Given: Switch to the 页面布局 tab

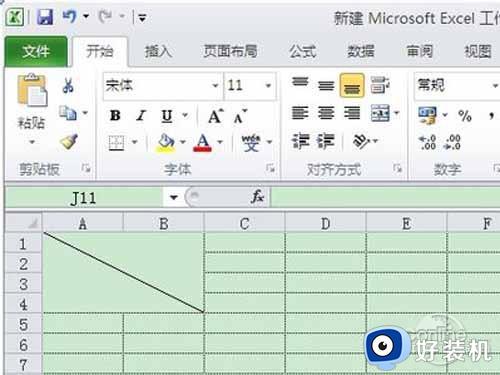Looking at the screenshot, I should [231, 51].
